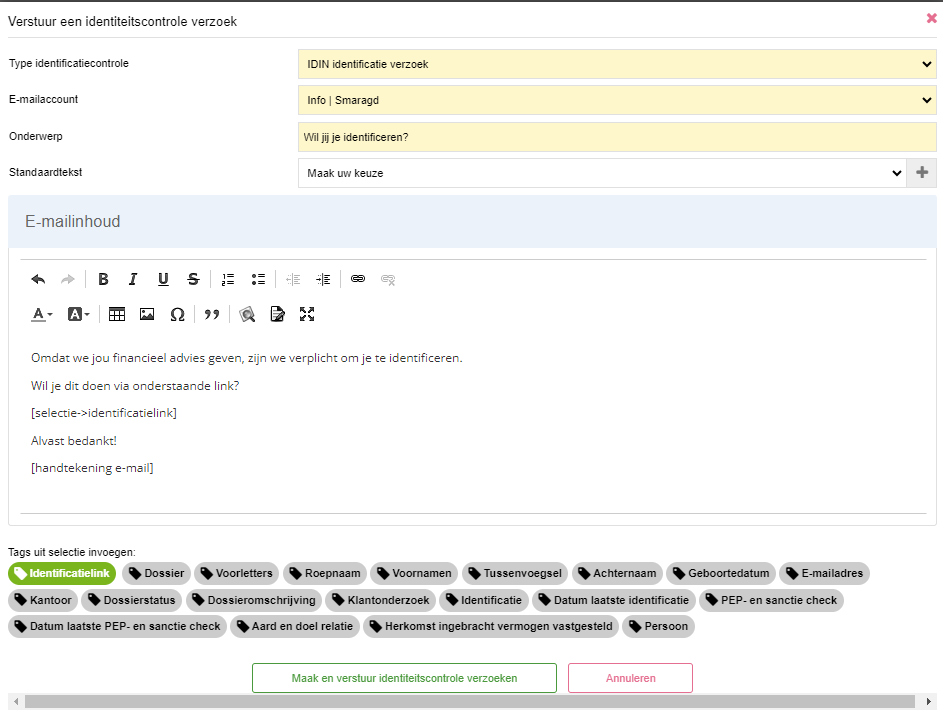Insert the Identificatielink tag
This screenshot has width=943, height=718.
62,574
